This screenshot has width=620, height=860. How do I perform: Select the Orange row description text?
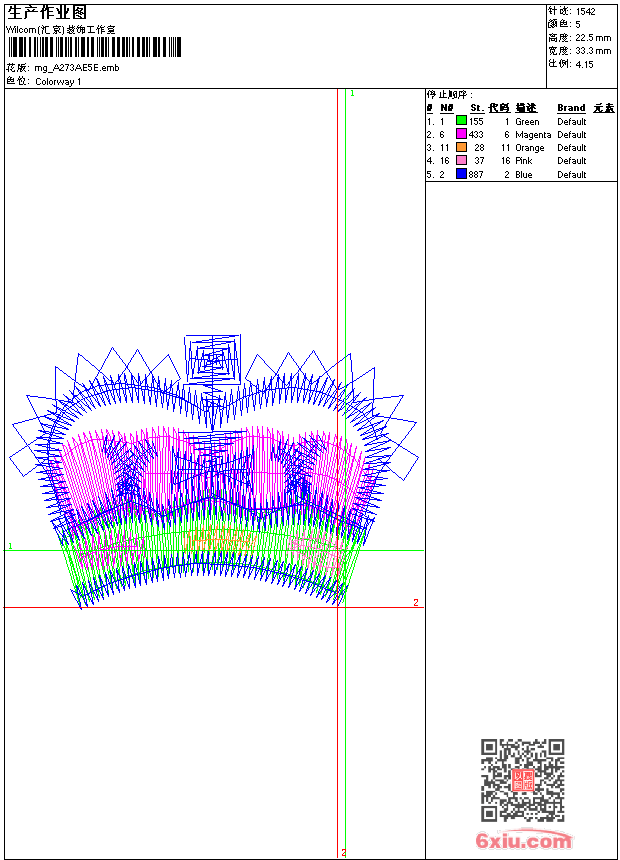coord(530,147)
